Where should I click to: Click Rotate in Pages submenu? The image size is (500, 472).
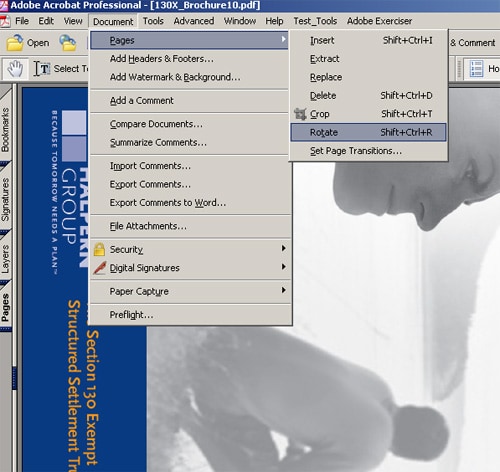(368, 132)
